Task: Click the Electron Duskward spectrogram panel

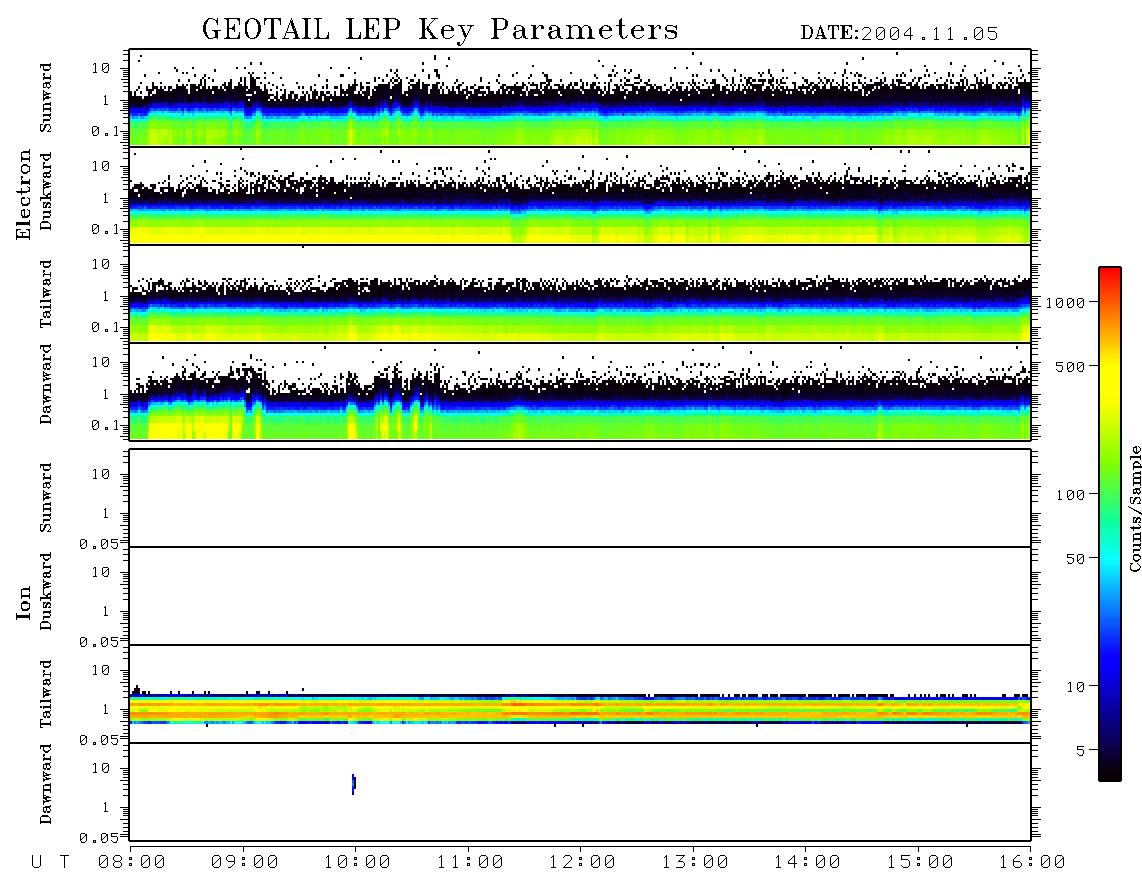Action: 580,195
